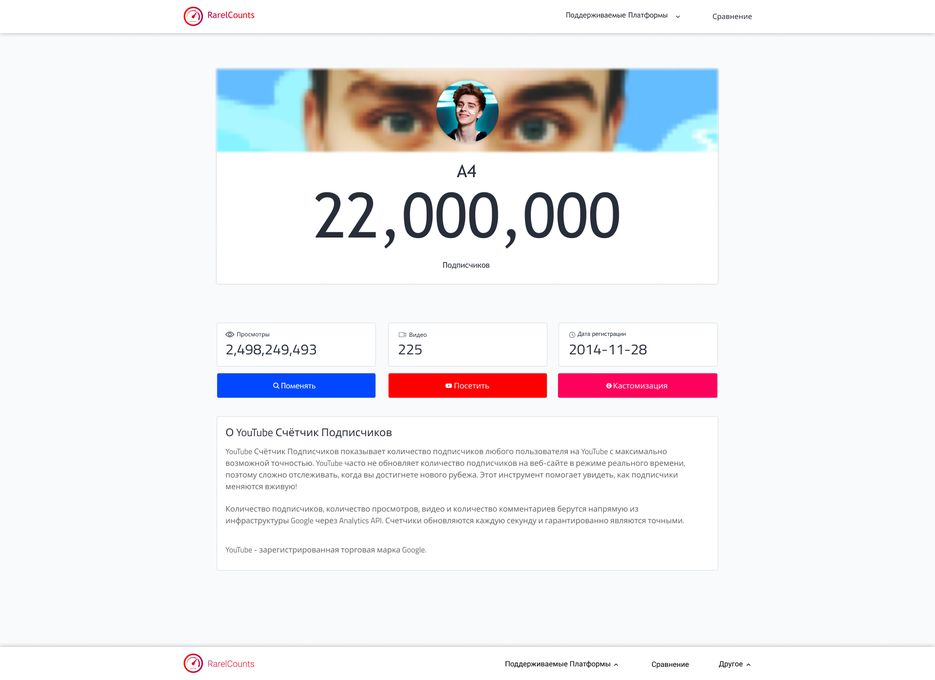Click the magnifier icon on Поменять button
935x680 pixels.
tap(276, 386)
